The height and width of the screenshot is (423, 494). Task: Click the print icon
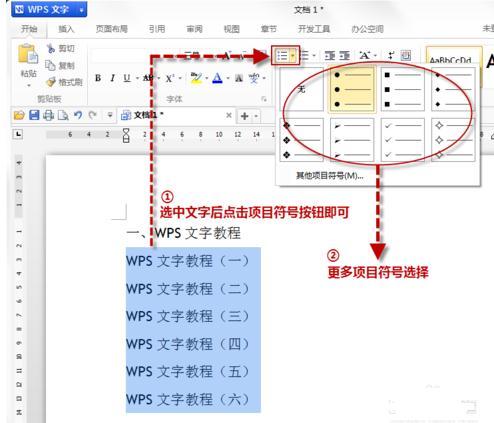[49, 115]
